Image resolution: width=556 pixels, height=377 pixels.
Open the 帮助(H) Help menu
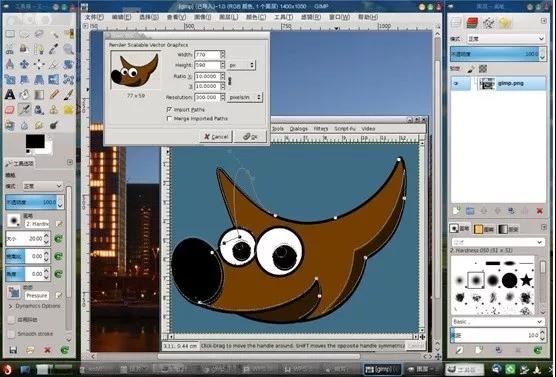coord(368,17)
